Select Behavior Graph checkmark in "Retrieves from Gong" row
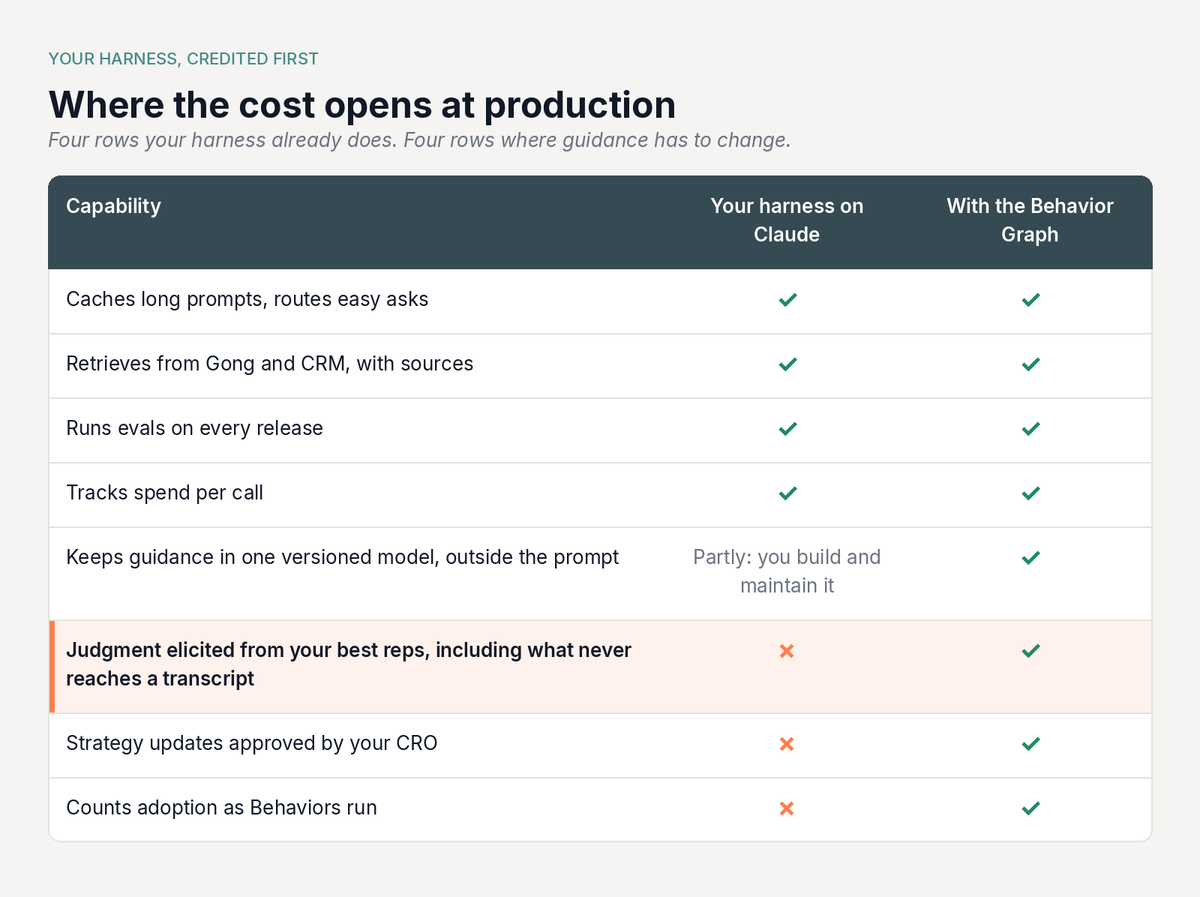 point(1031,364)
